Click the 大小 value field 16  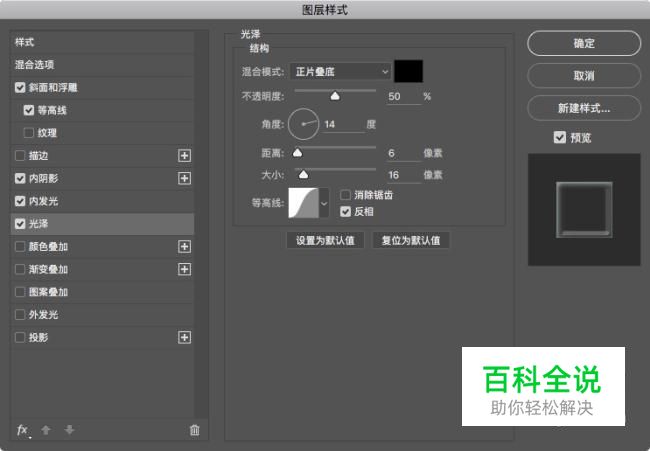[x=404, y=175]
